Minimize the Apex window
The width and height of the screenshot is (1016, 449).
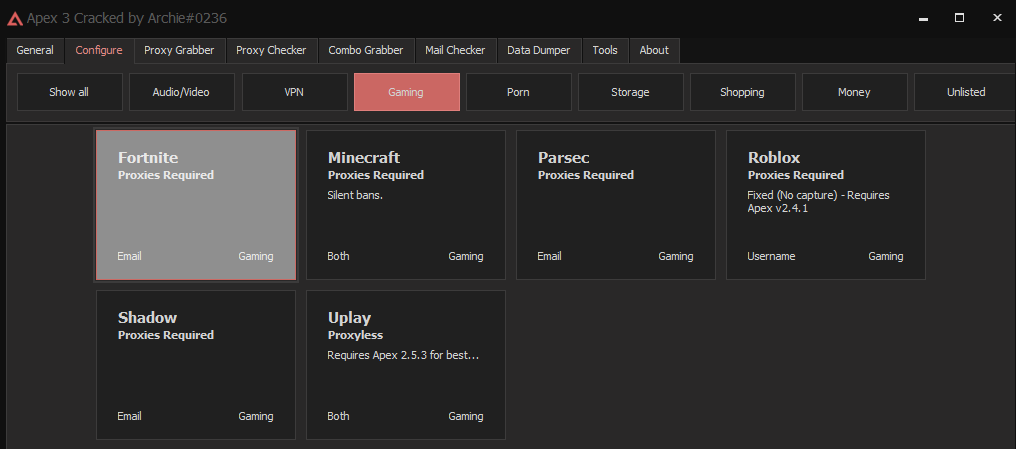923,18
